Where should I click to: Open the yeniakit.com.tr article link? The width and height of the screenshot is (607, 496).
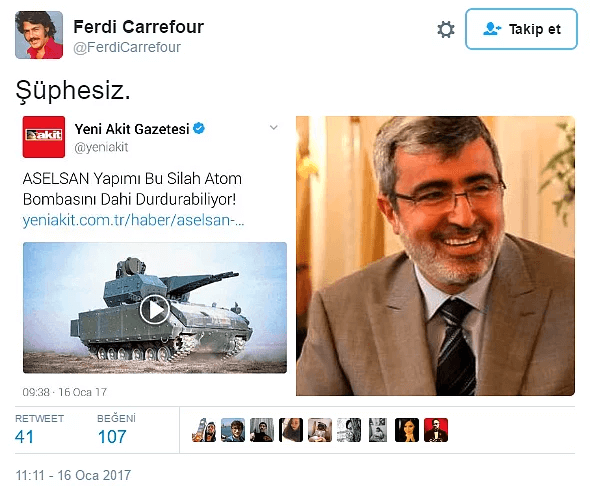pyautogui.click(x=134, y=220)
